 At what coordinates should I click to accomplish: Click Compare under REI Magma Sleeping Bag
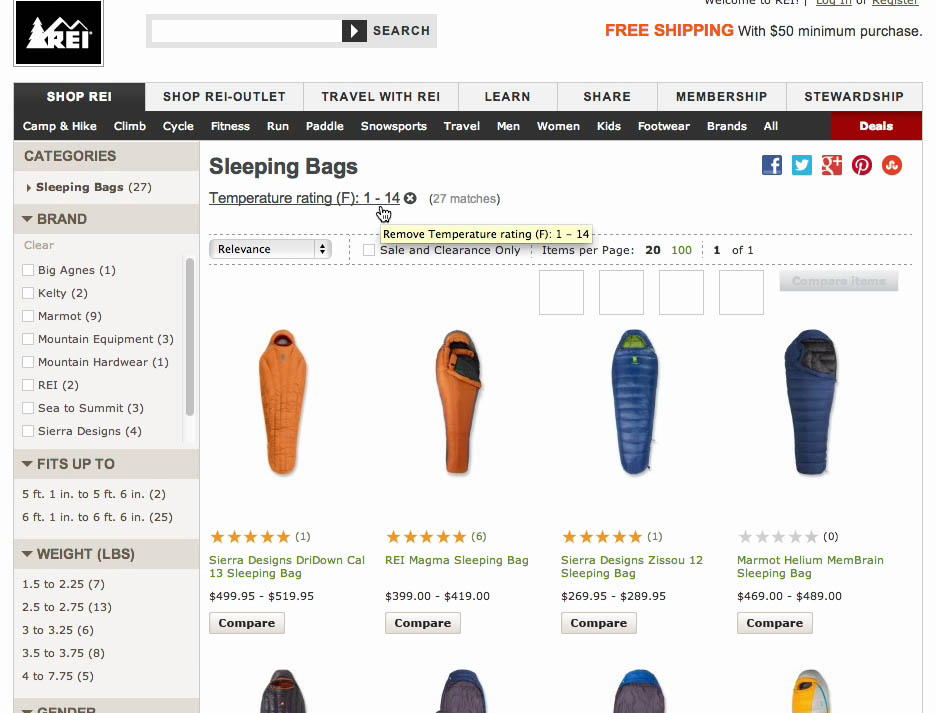point(423,623)
